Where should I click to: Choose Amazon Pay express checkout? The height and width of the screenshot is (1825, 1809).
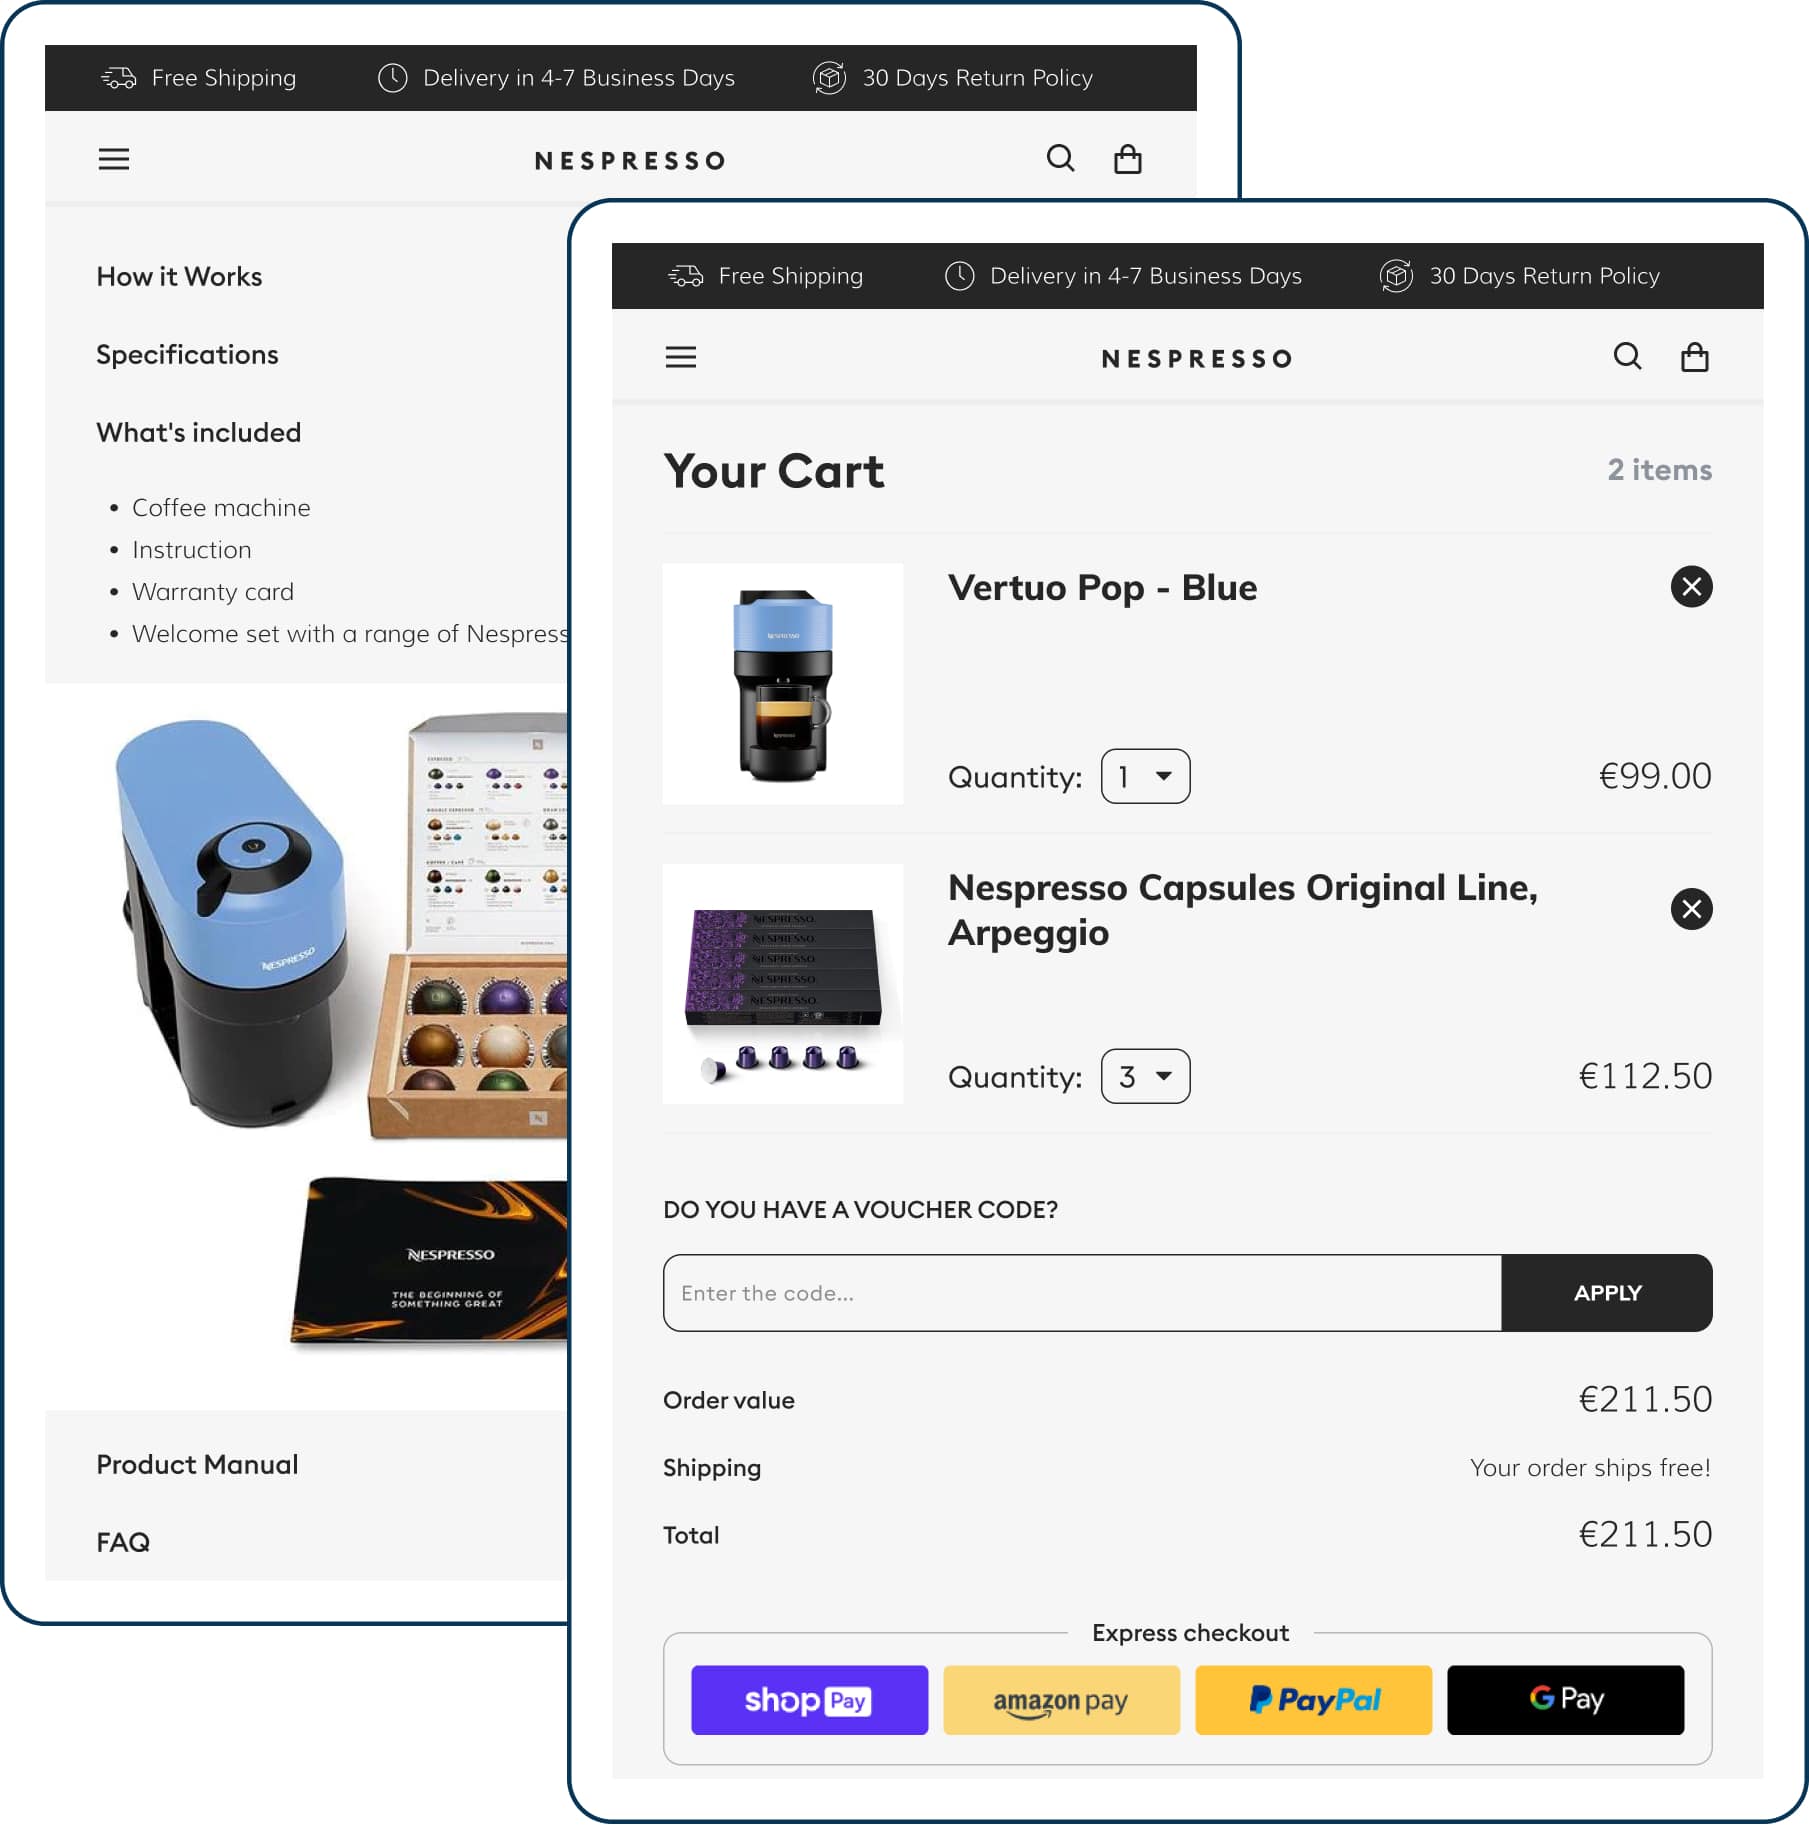(1061, 1700)
